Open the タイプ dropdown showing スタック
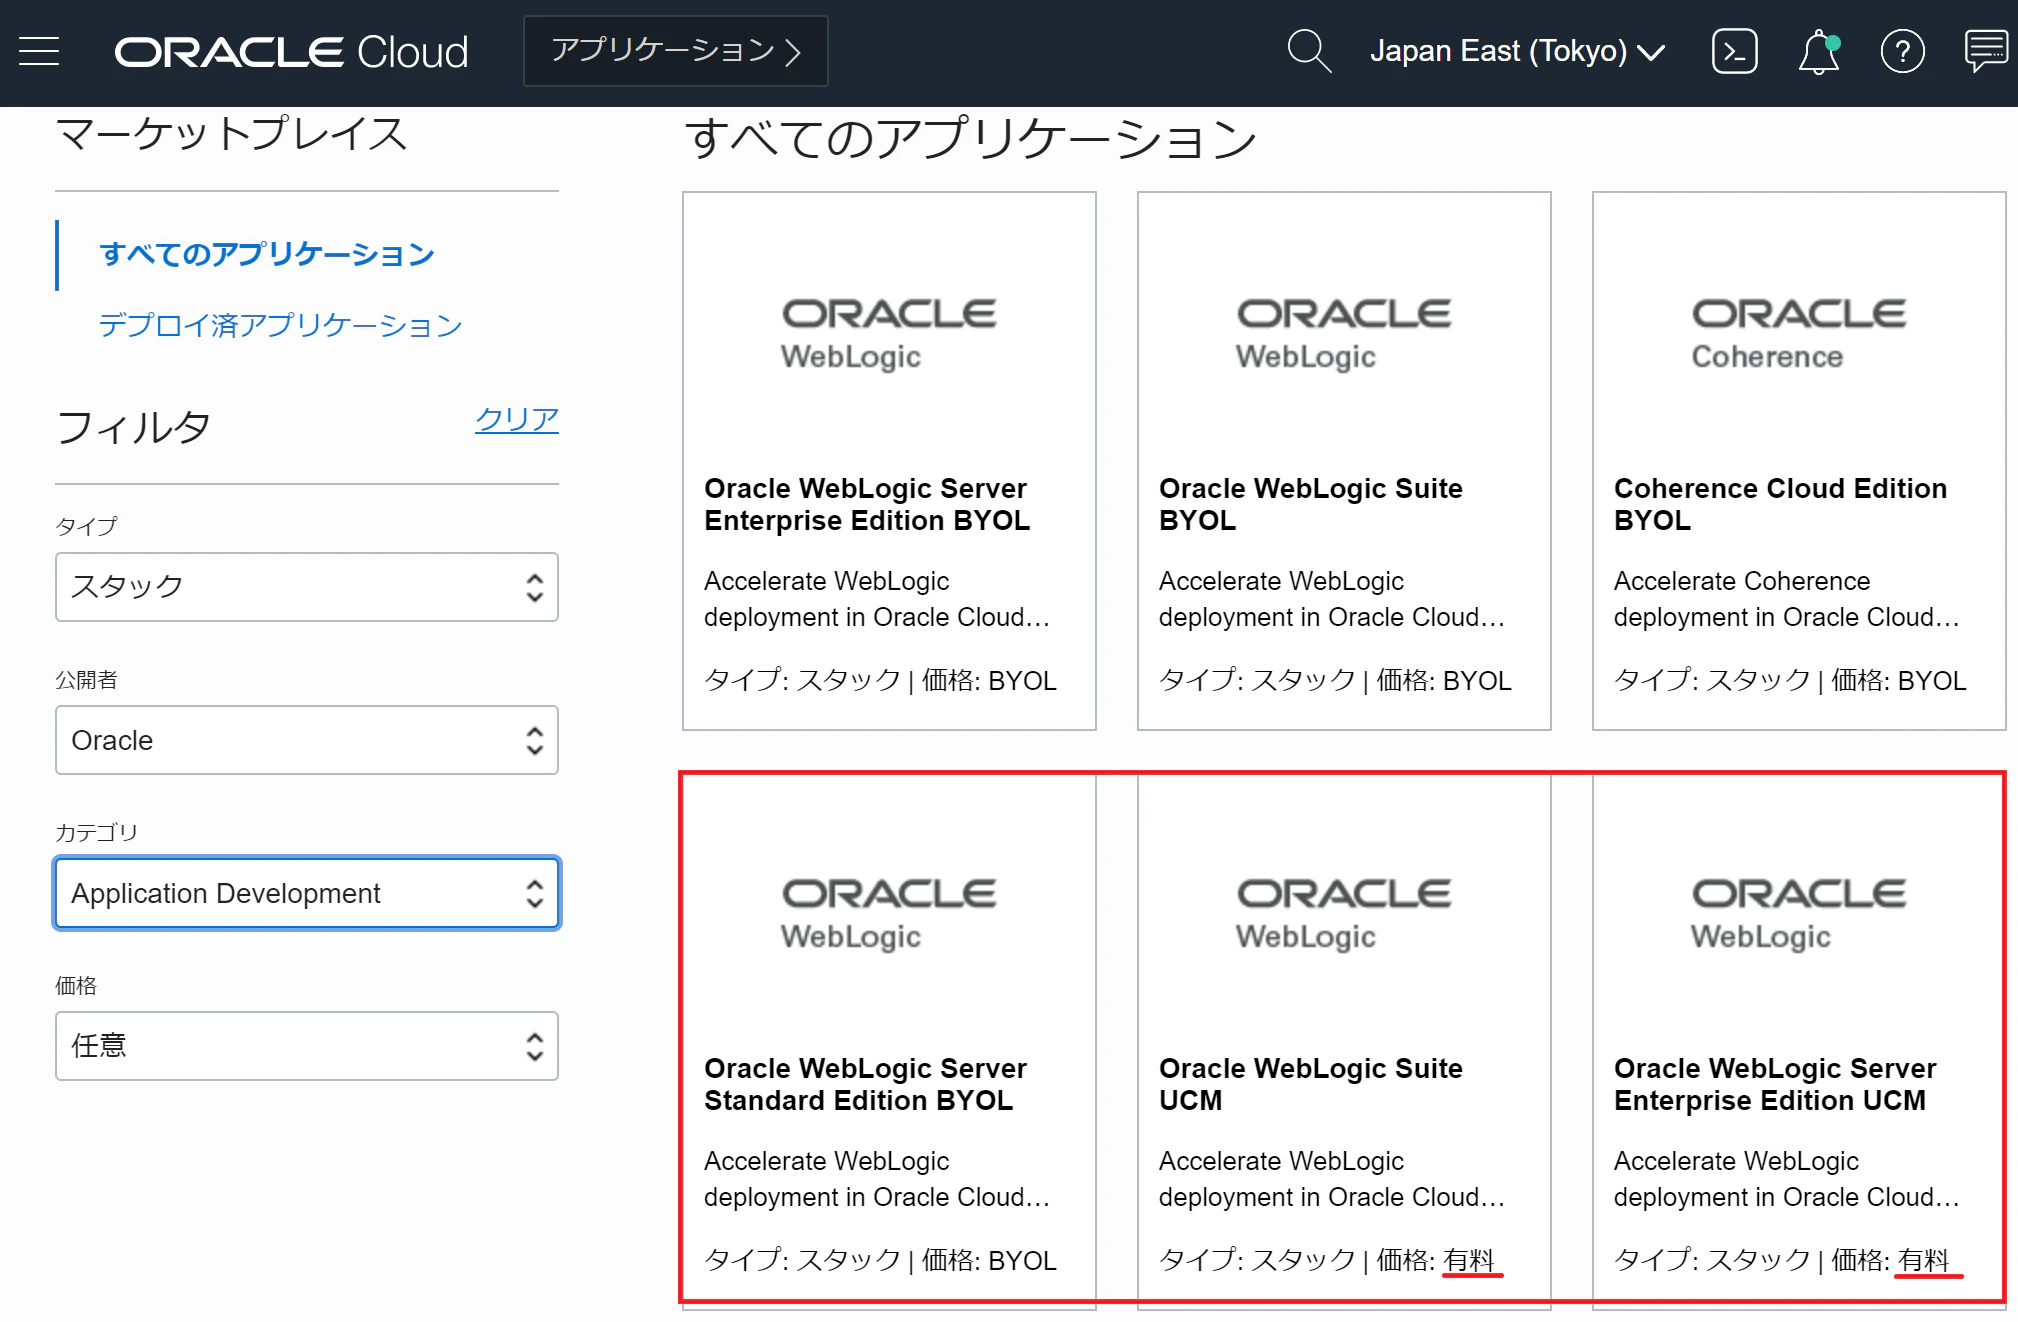The image size is (2018, 1322). pos(307,587)
